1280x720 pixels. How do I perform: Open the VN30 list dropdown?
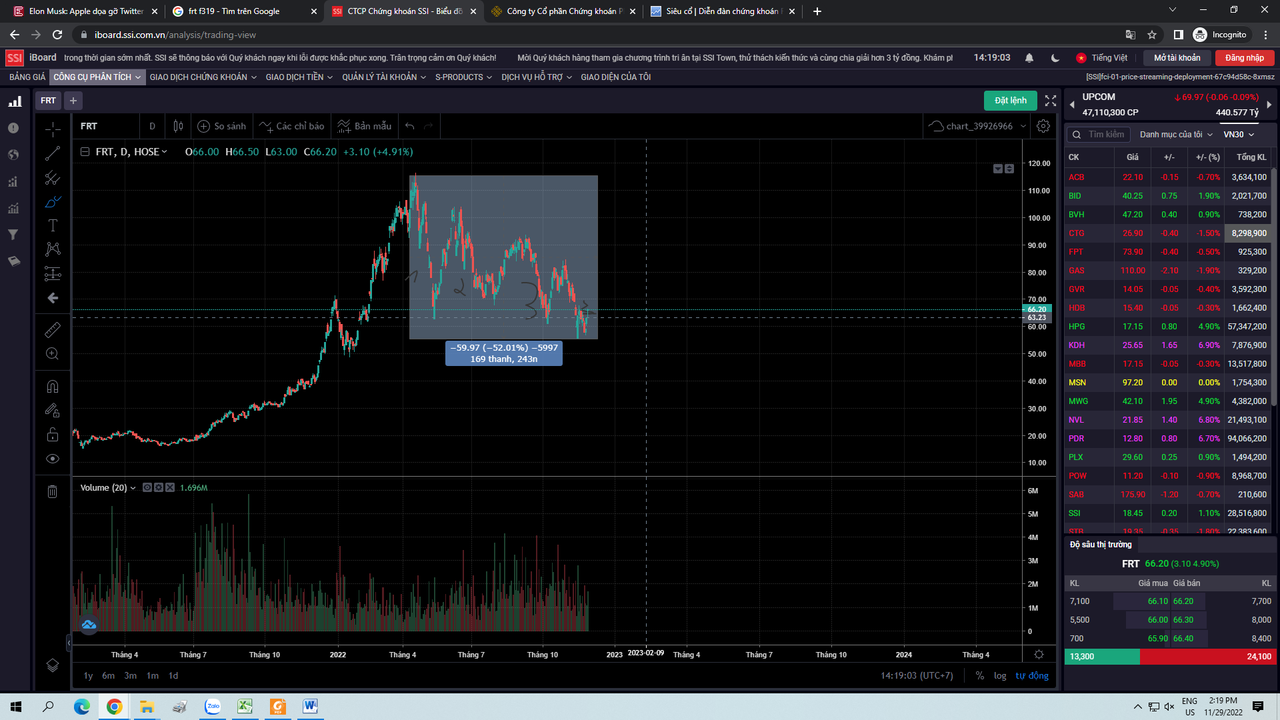coord(1238,134)
